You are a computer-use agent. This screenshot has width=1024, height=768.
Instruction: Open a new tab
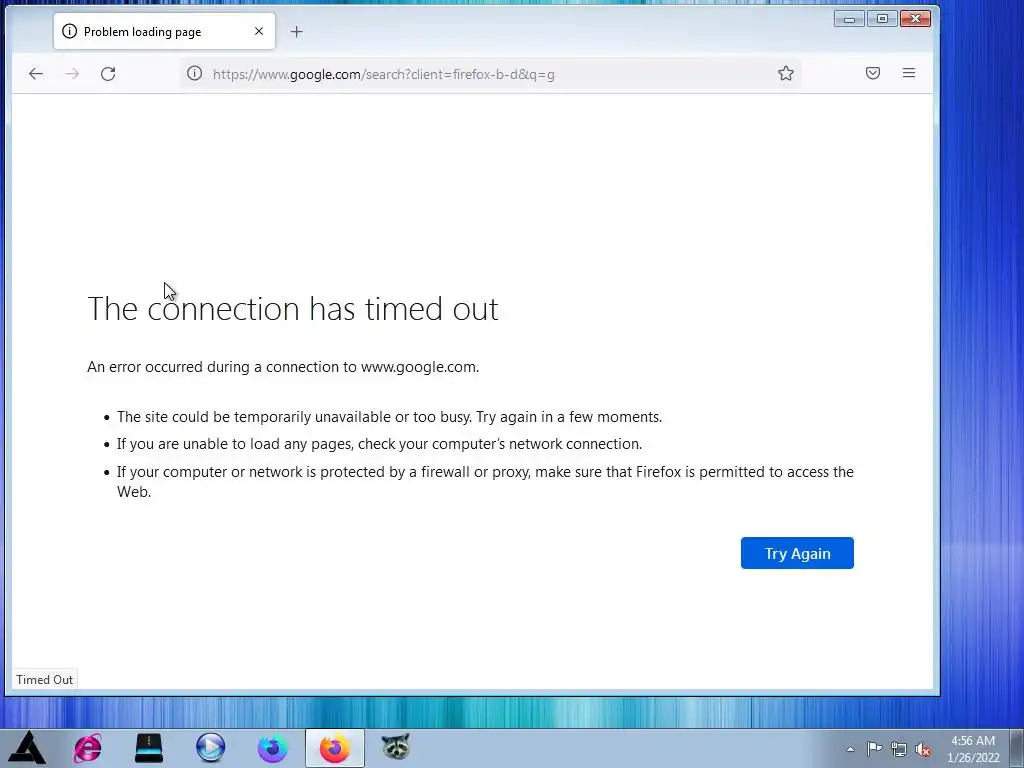pos(296,31)
